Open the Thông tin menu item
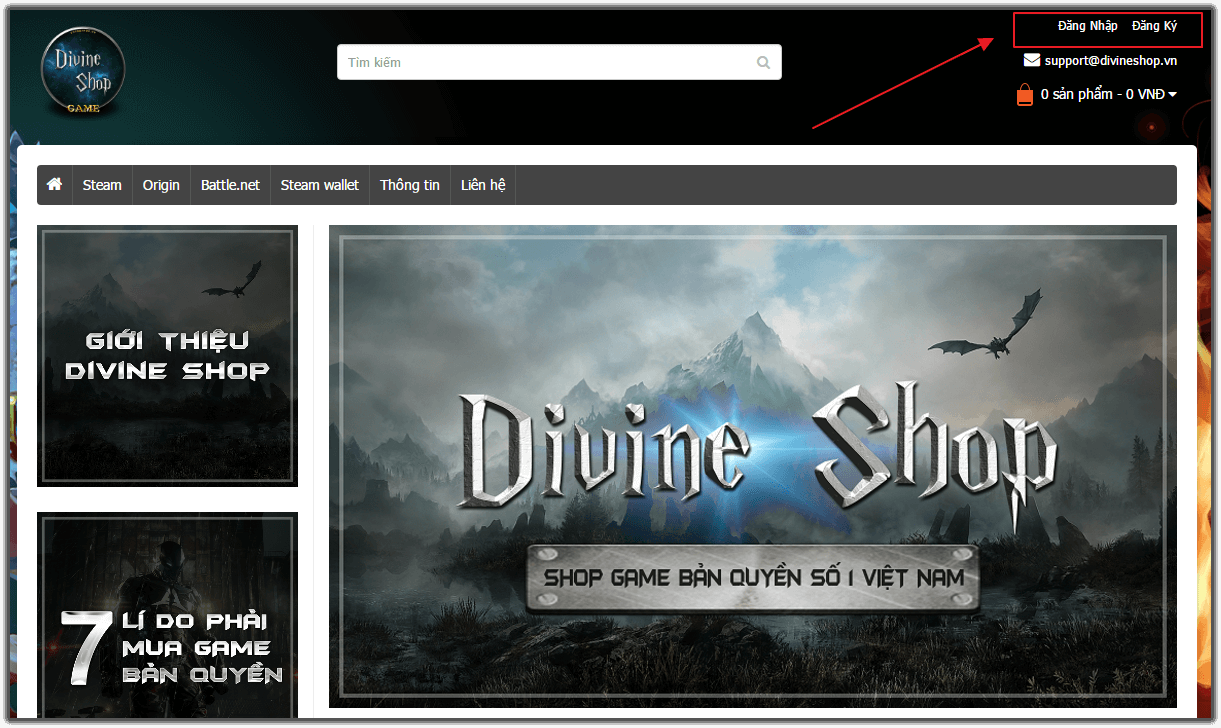 tap(409, 185)
